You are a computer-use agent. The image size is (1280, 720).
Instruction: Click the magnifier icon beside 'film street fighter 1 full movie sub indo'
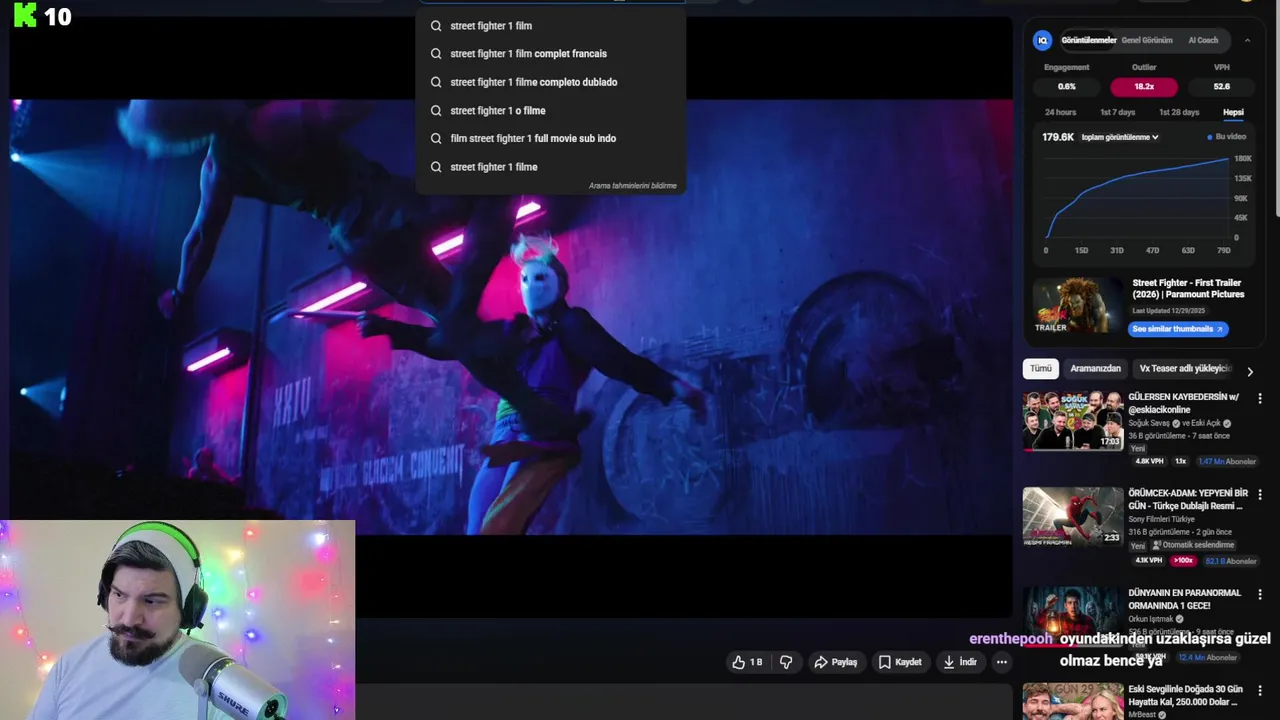436,139
